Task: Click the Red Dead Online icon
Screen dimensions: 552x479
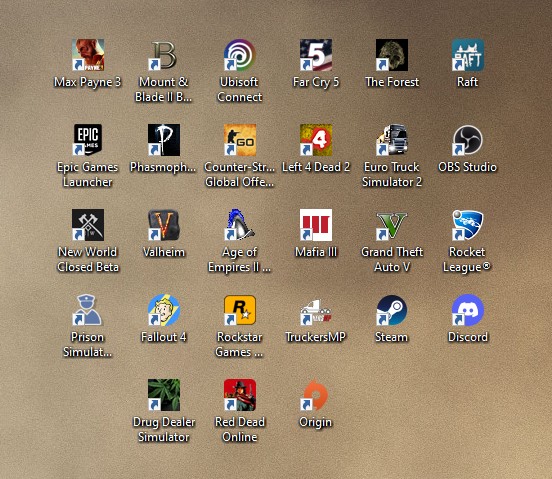Action: pyautogui.click(x=240, y=395)
